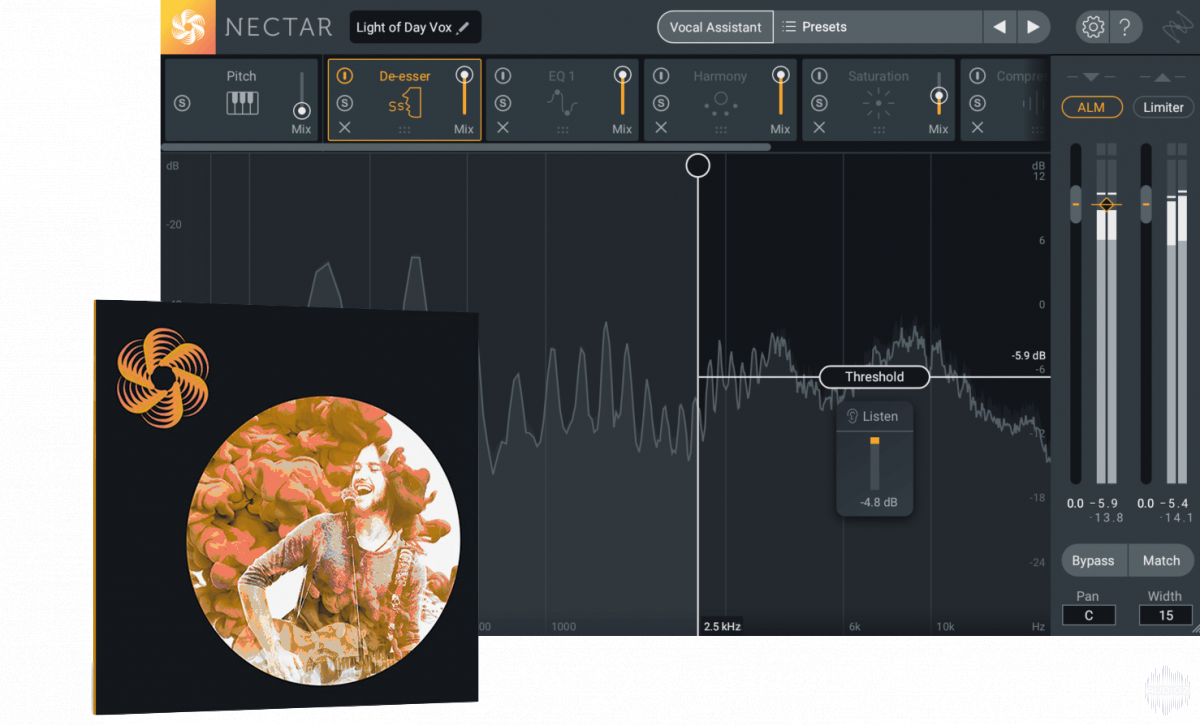Viewport: 1200px width, 725px height.
Task: Click the Saturation module Mix slider
Action: [938, 95]
